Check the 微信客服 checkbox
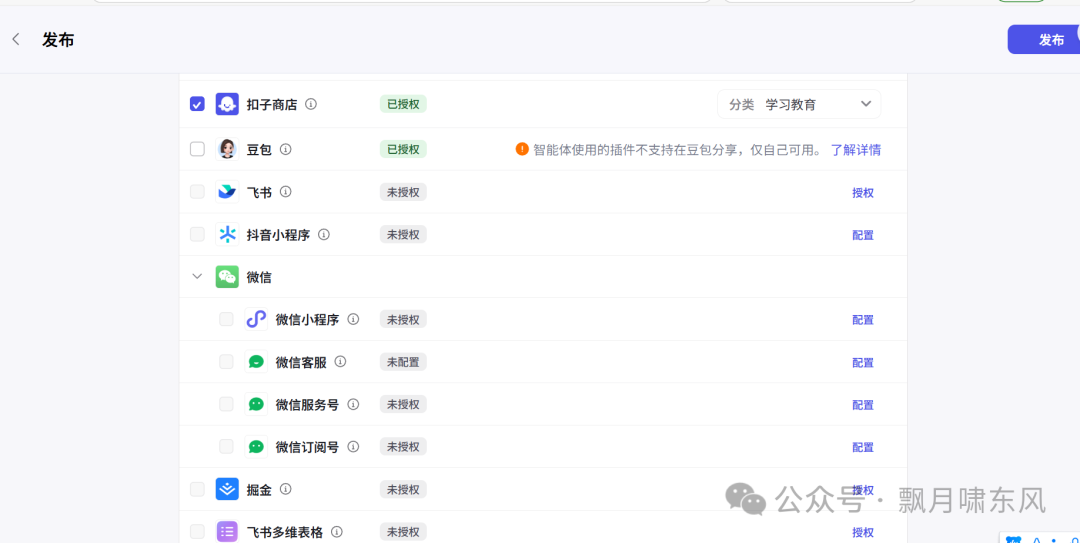This screenshot has height=543, width=1080. click(x=226, y=362)
